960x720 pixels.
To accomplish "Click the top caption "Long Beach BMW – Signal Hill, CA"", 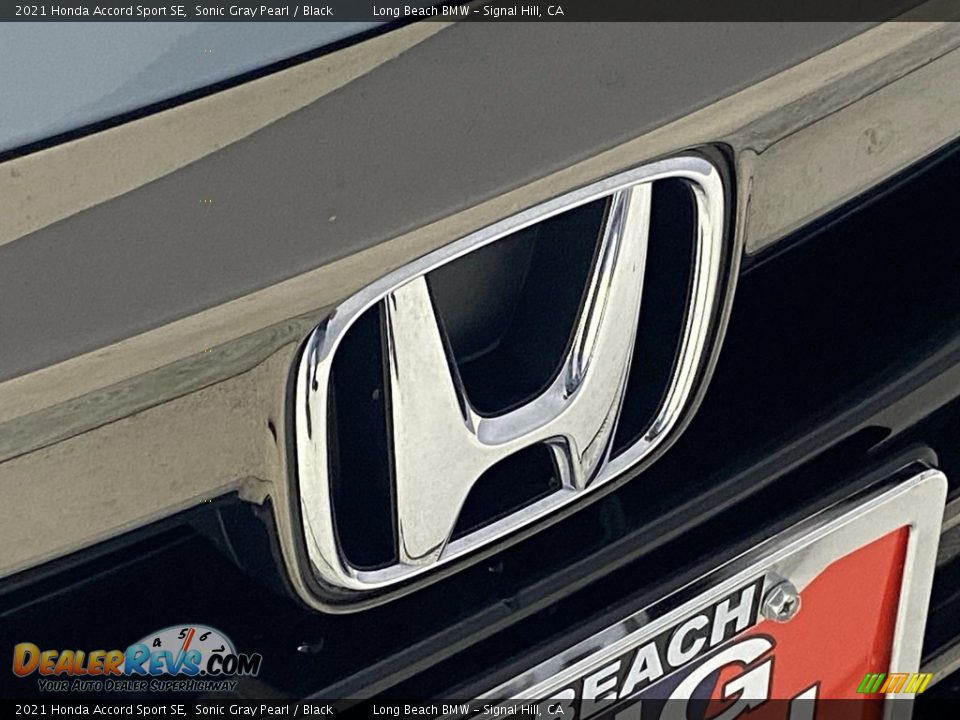I will (x=468, y=10).
